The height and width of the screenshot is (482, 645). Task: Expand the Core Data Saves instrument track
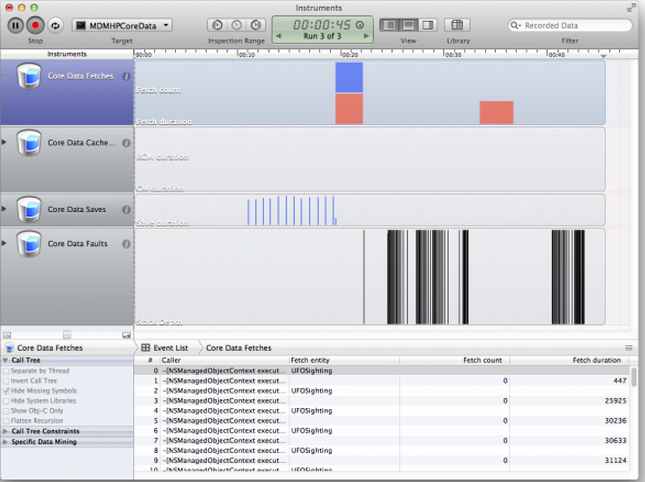pyautogui.click(x=4, y=210)
